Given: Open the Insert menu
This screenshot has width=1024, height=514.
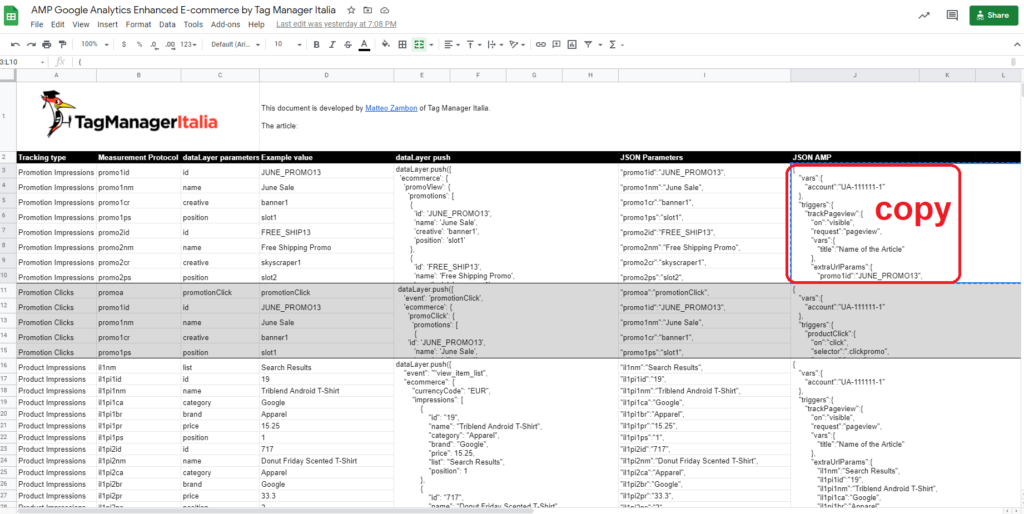Looking at the screenshot, I should click(x=107, y=24).
